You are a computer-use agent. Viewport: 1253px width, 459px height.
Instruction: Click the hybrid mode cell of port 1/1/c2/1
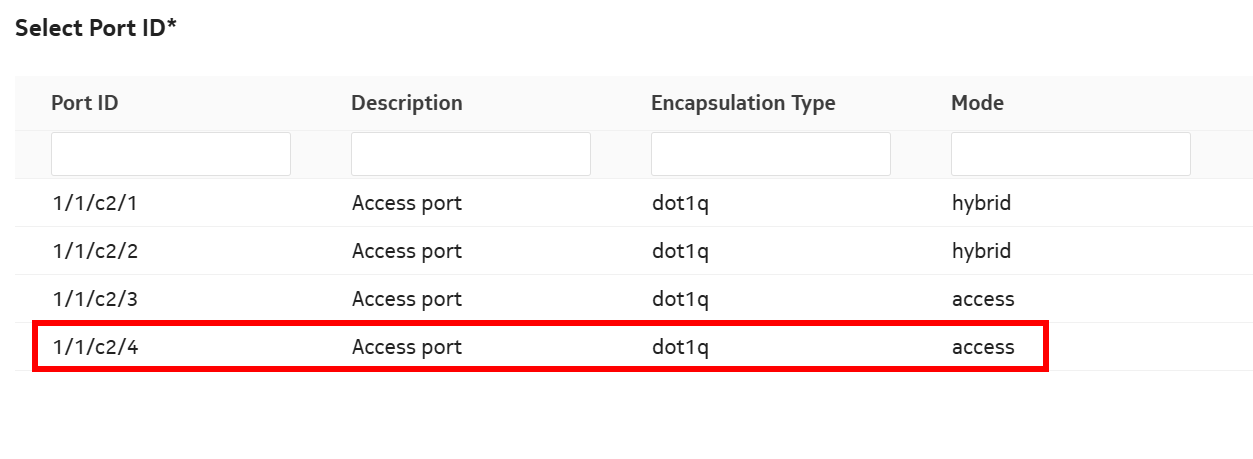pos(981,203)
